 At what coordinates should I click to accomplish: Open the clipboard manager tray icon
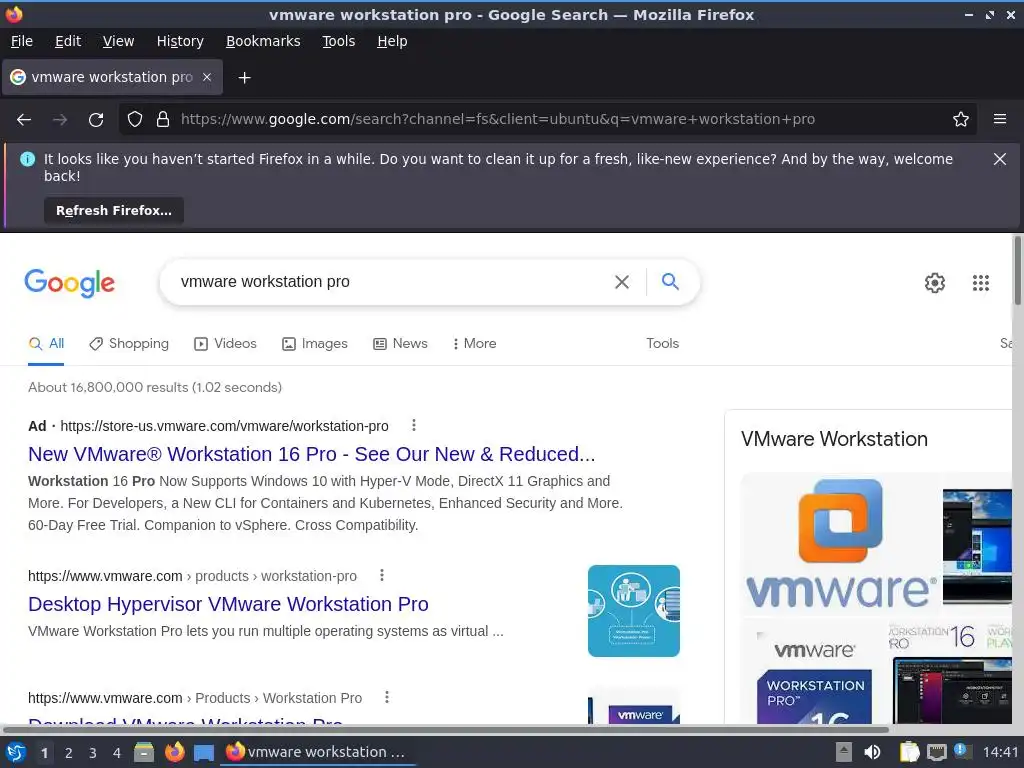coord(909,752)
